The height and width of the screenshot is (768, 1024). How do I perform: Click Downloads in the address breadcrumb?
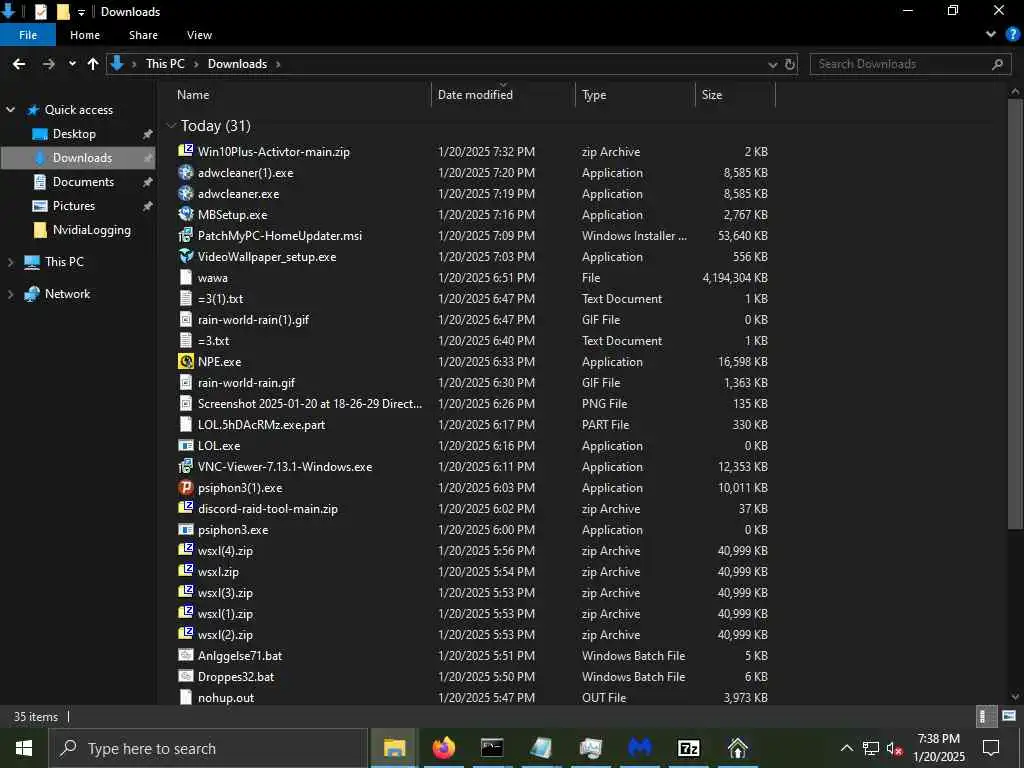click(x=237, y=64)
